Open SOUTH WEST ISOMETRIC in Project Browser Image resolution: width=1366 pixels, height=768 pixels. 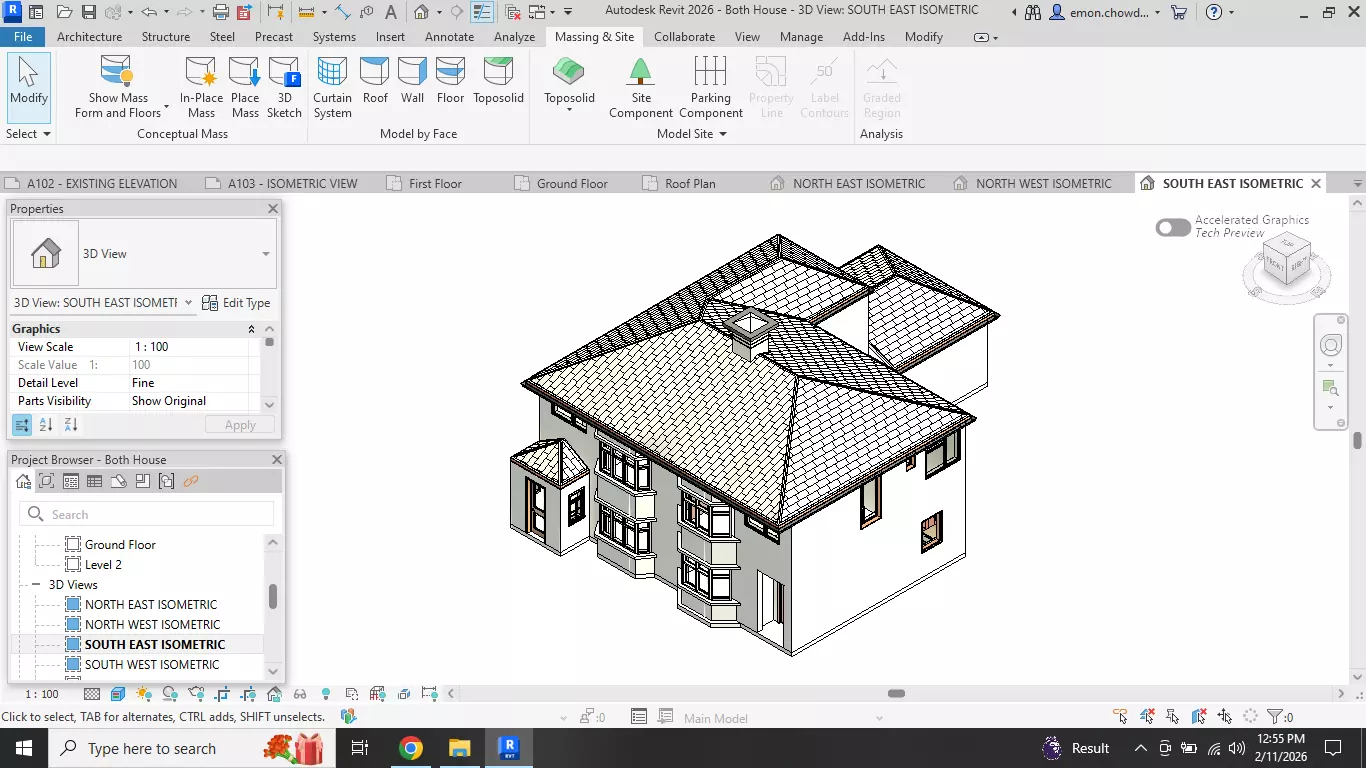click(x=152, y=665)
